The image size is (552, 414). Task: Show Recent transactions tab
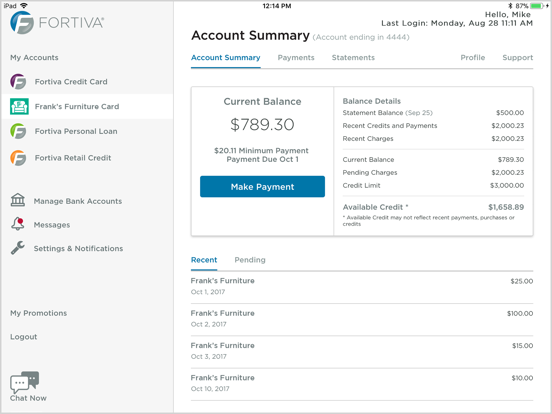(204, 260)
